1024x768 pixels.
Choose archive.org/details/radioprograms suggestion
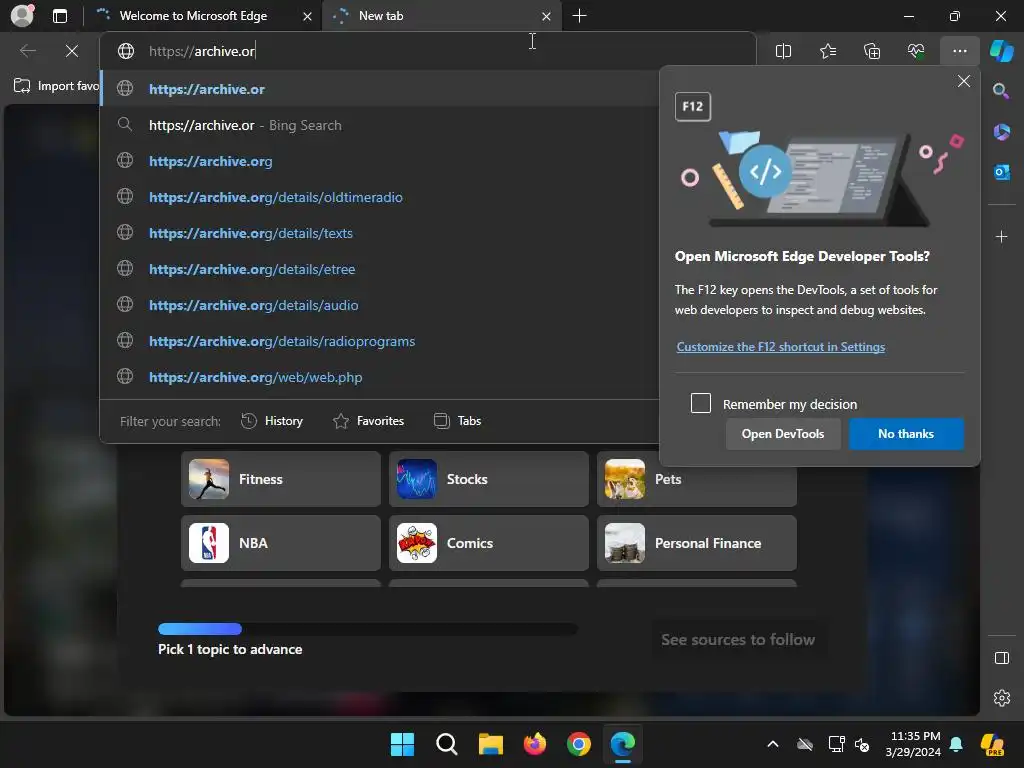(x=379, y=340)
